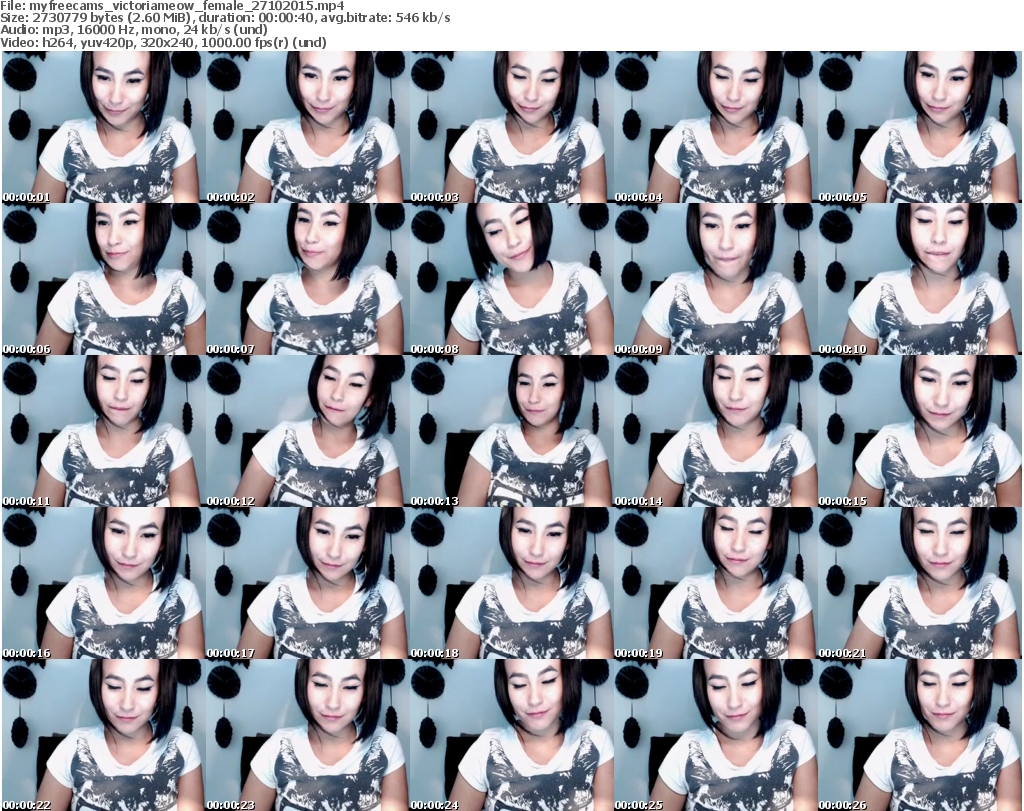Screen dimensions: 1024x811
Task: Pick the frame stamped 00:00:22
Action: coord(103,735)
